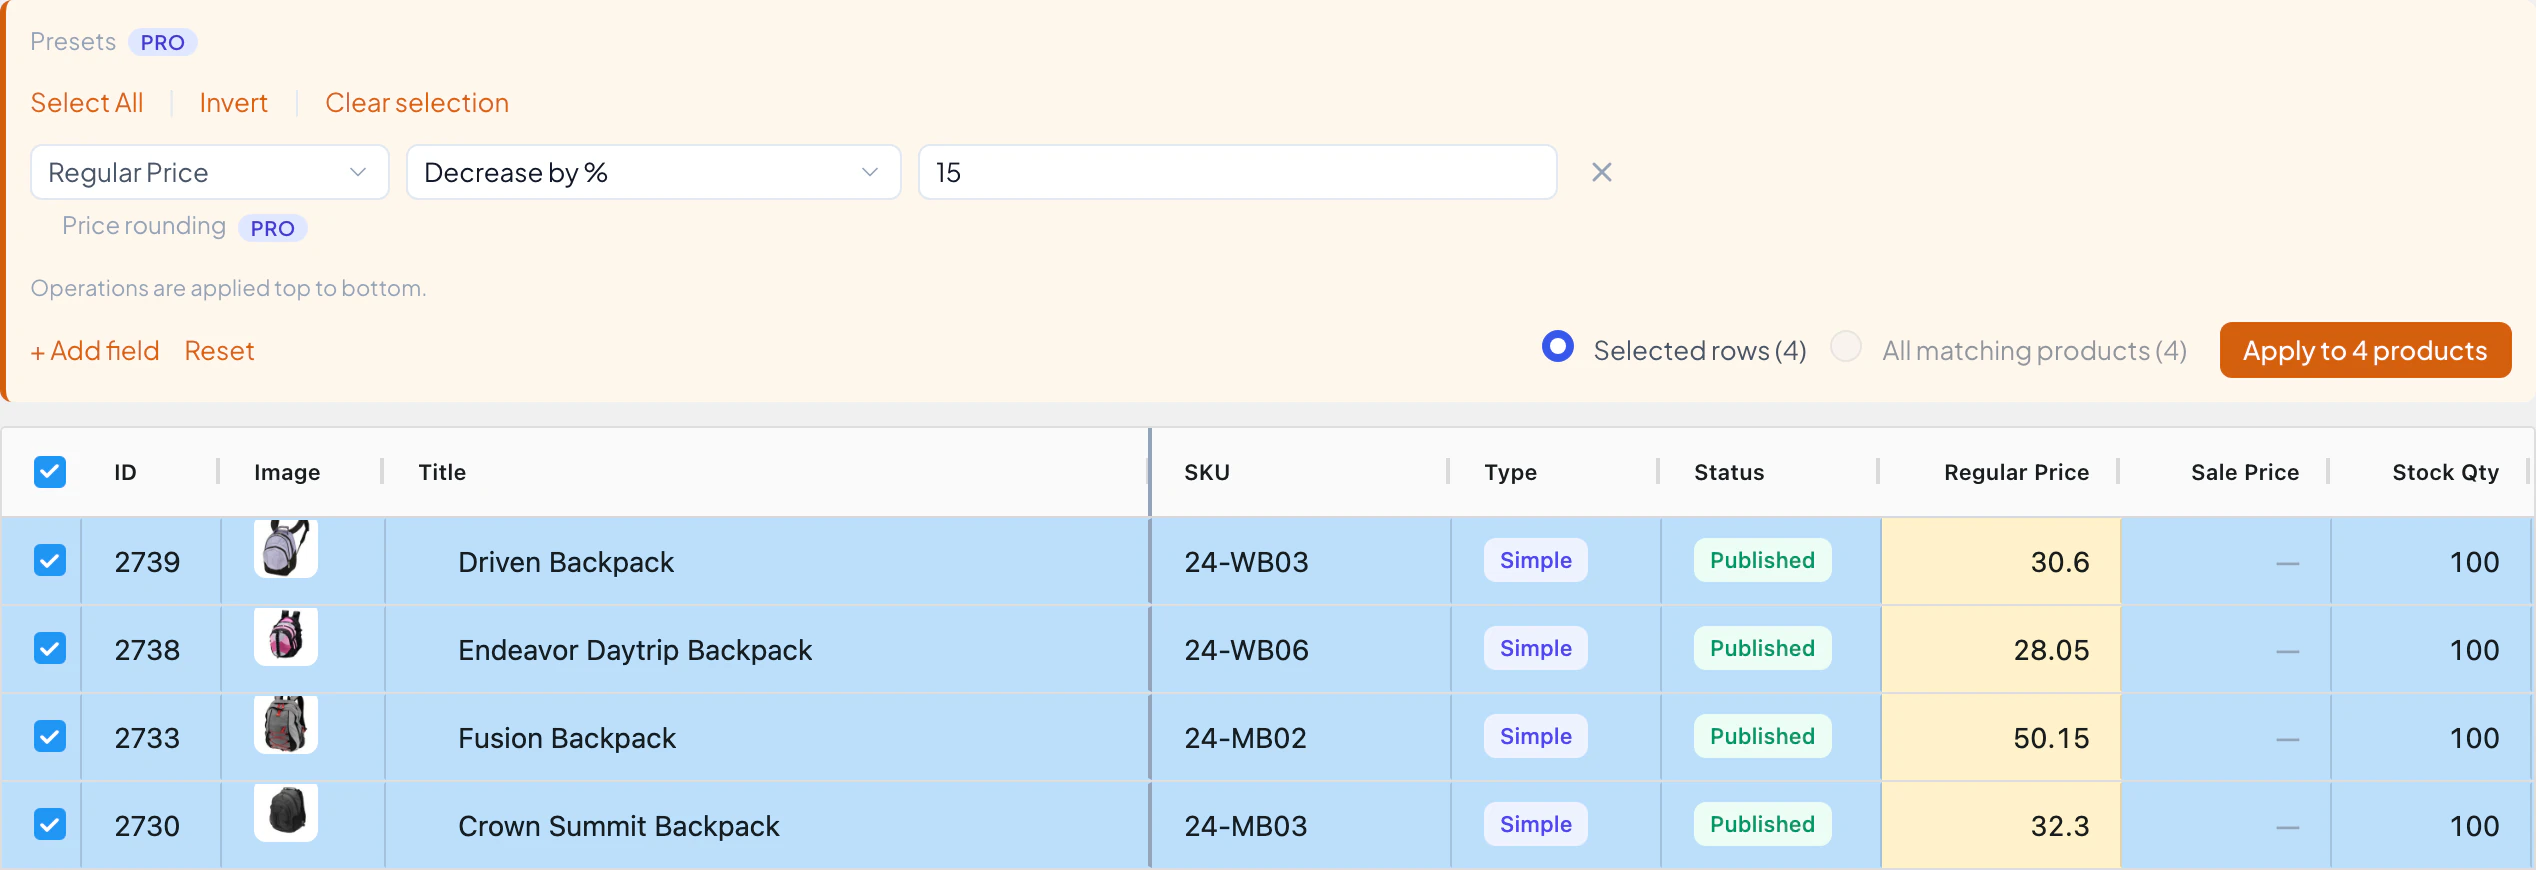Click the Image column header
Image resolution: width=2536 pixels, height=870 pixels.
(287, 472)
